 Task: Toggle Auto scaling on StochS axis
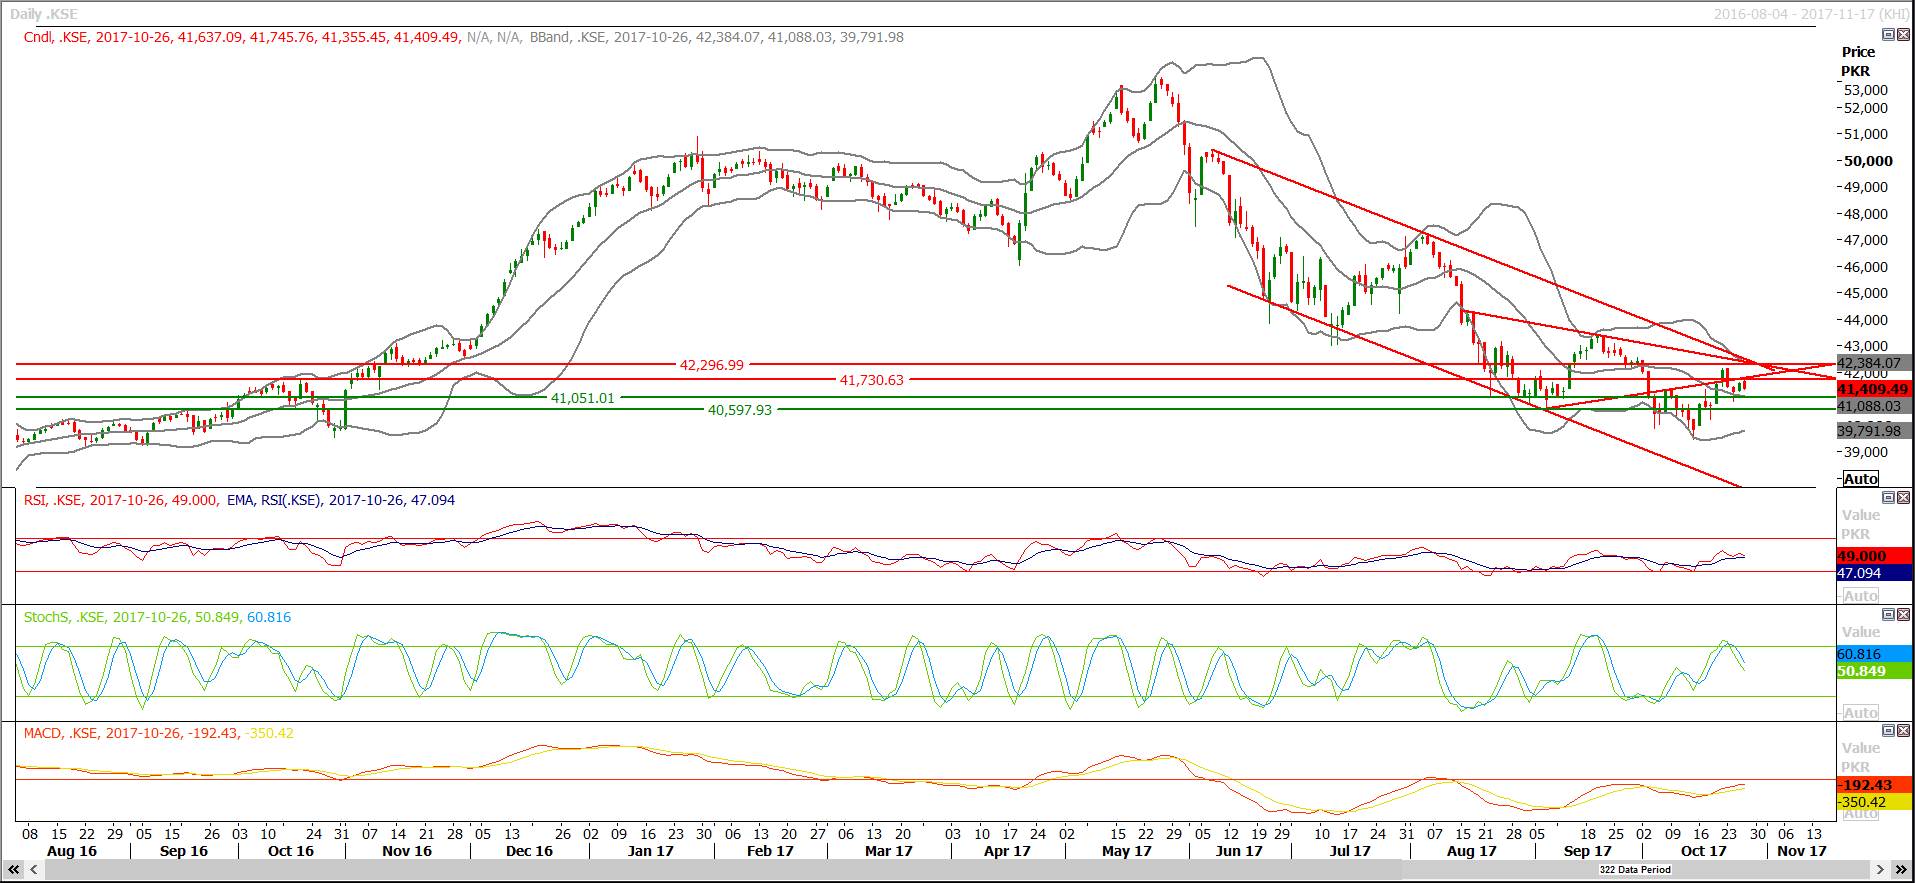click(1860, 713)
